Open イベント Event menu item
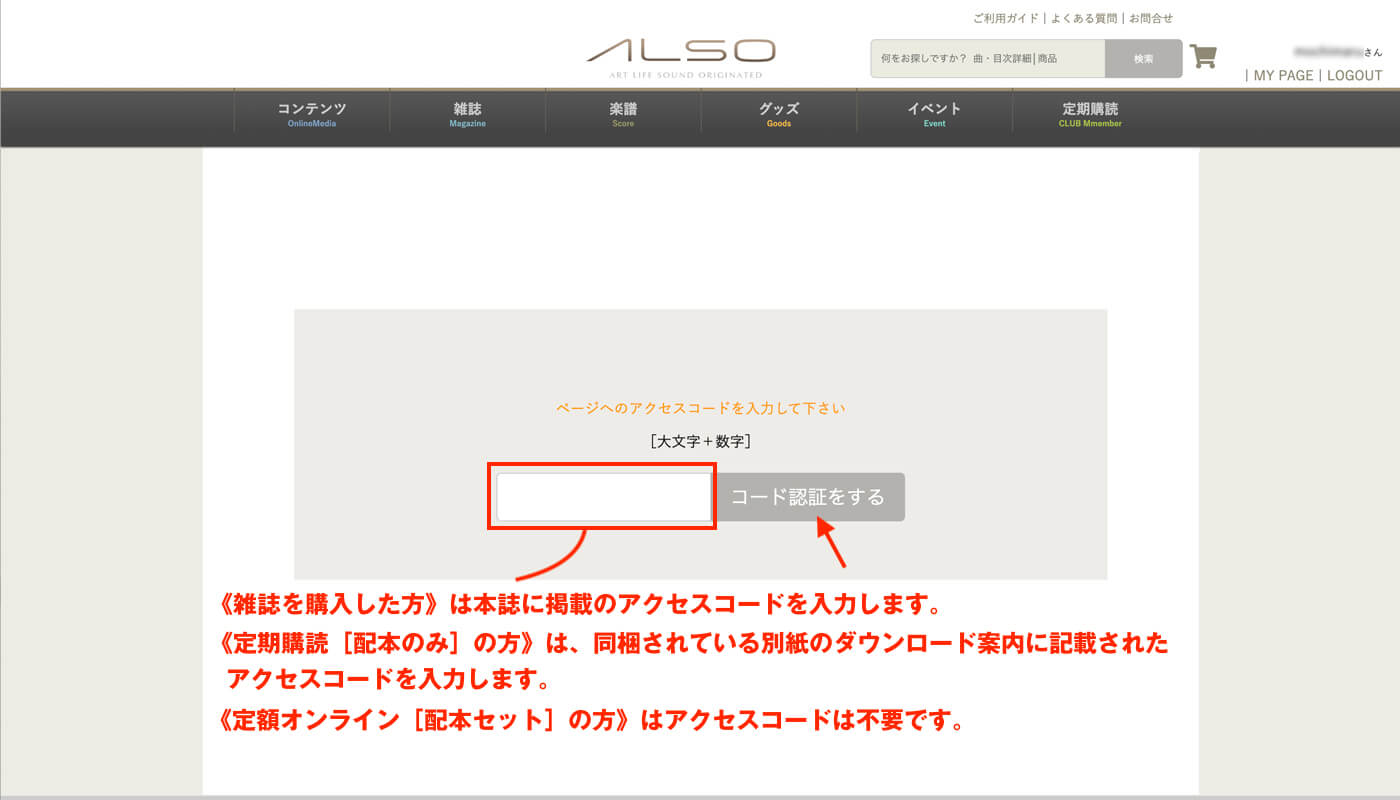The image size is (1400, 800). coord(934,115)
